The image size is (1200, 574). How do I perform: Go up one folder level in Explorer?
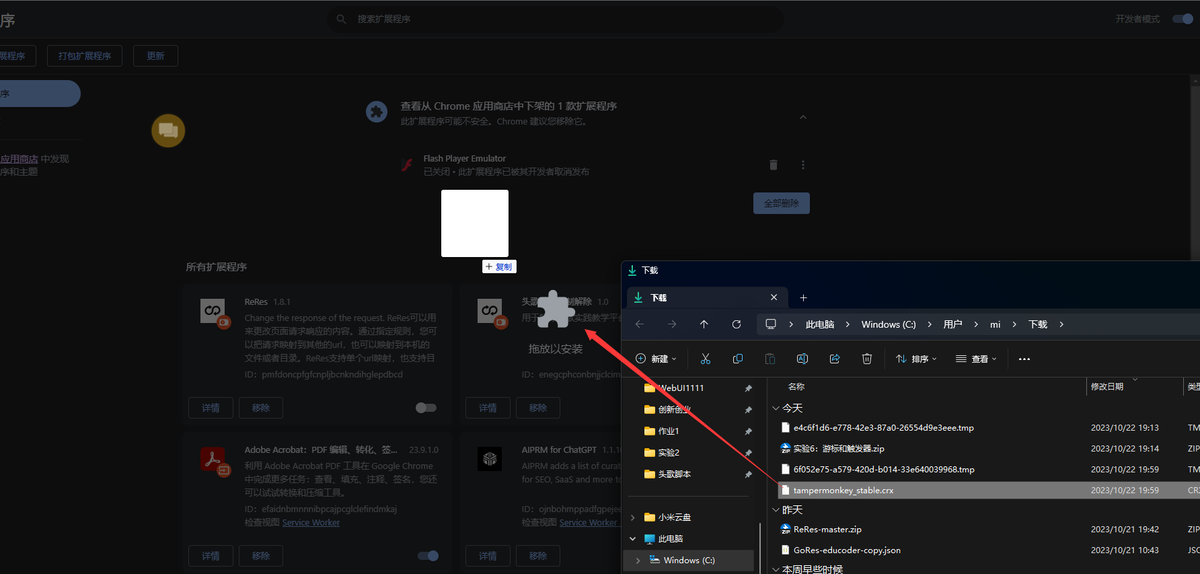(704, 324)
